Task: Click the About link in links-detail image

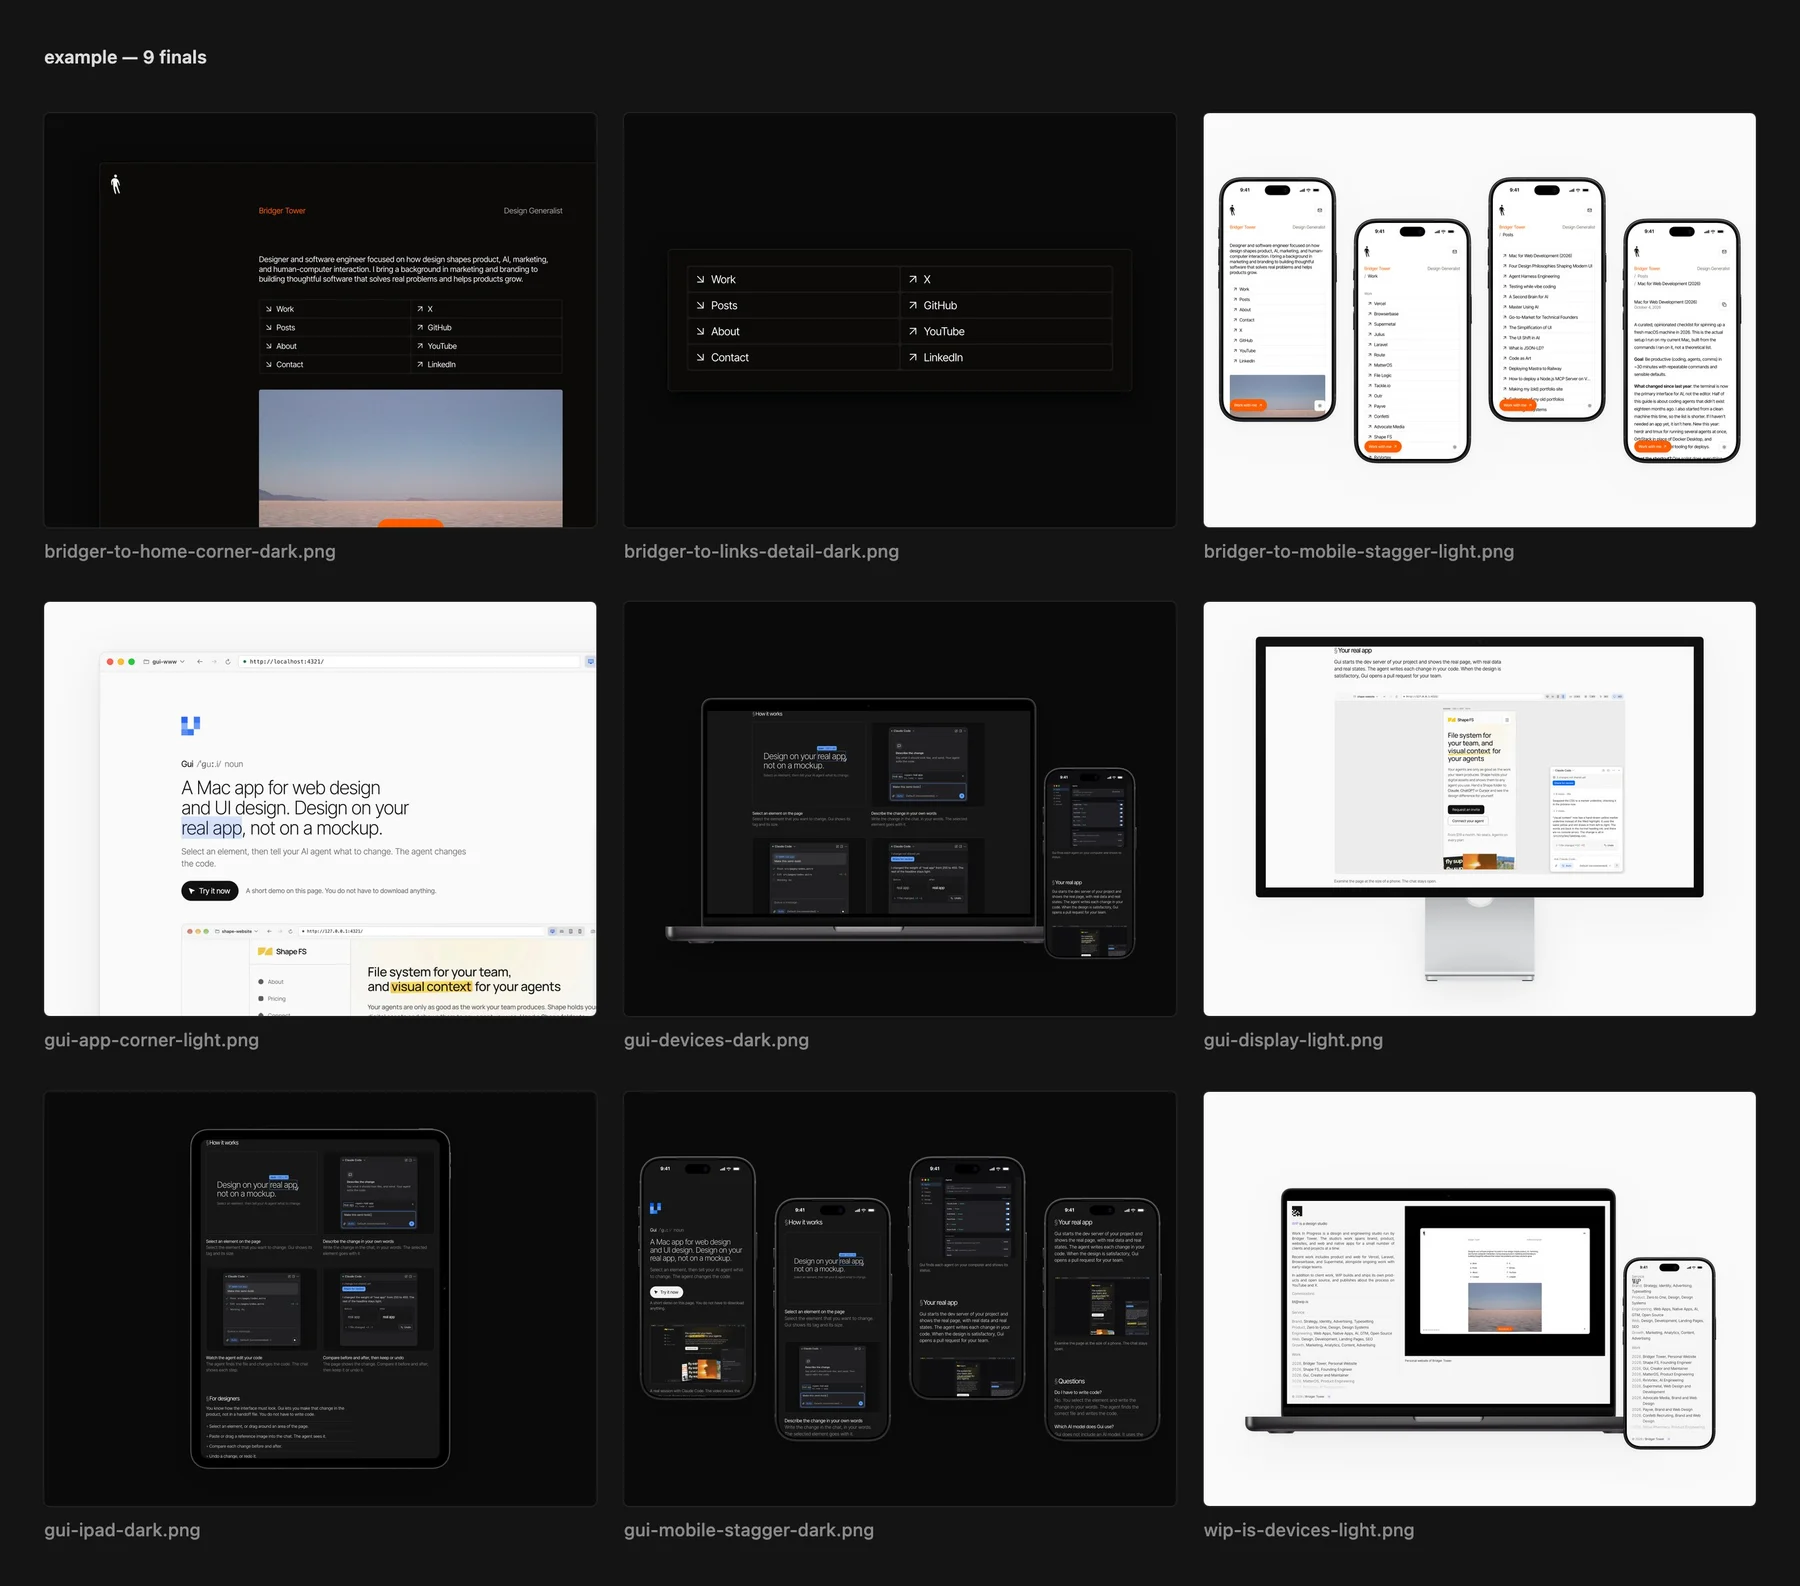Action: [x=793, y=331]
